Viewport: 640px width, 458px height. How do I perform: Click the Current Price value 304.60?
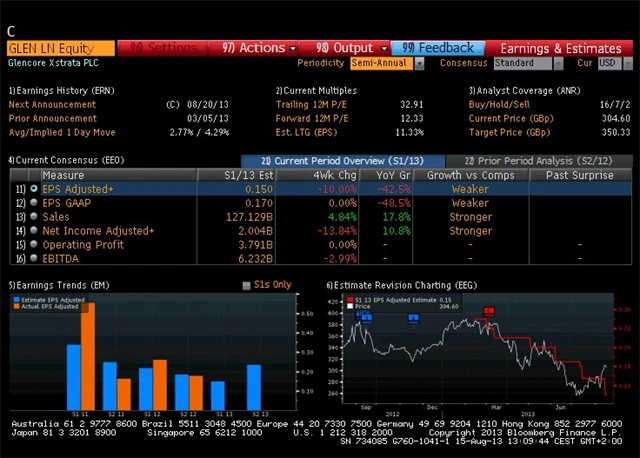[616, 118]
